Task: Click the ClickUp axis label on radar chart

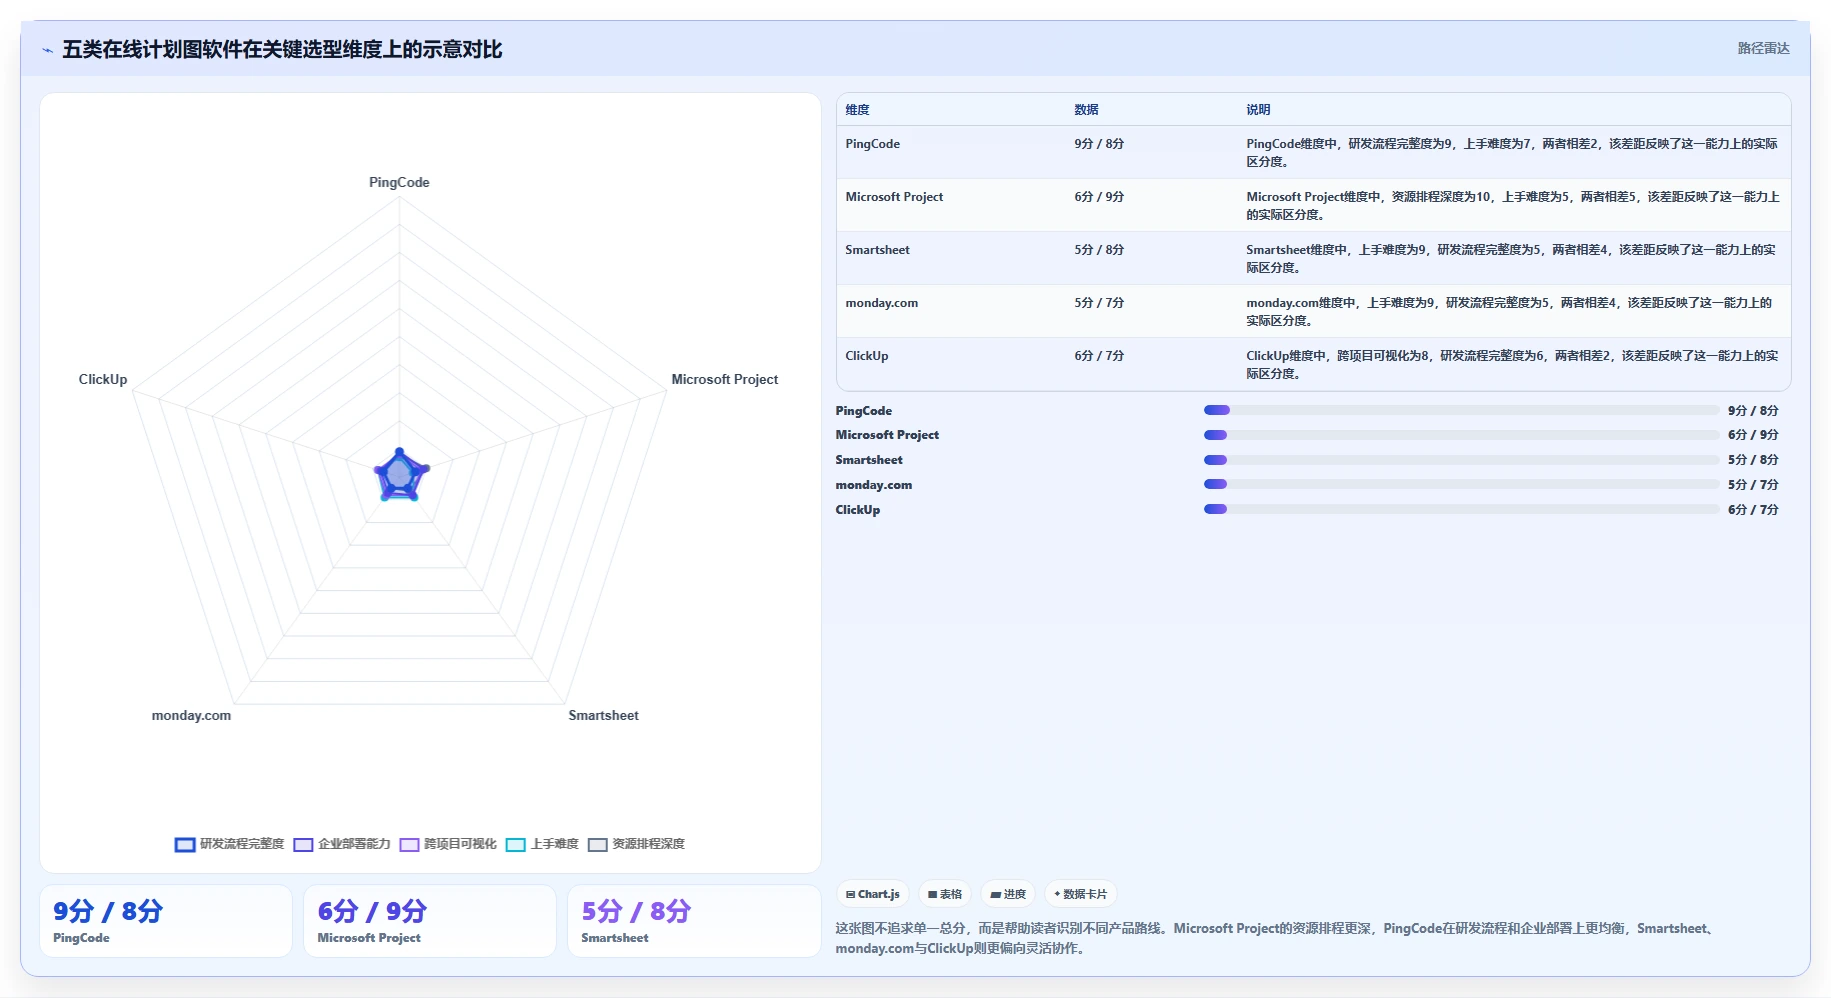Action: point(103,379)
